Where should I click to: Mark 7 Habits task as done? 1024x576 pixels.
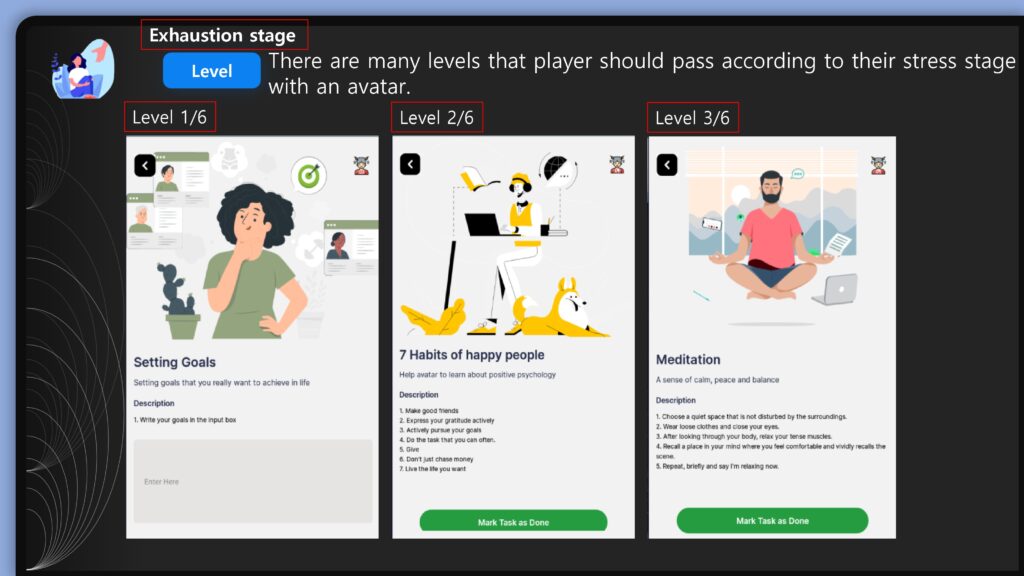[x=513, y=521]
